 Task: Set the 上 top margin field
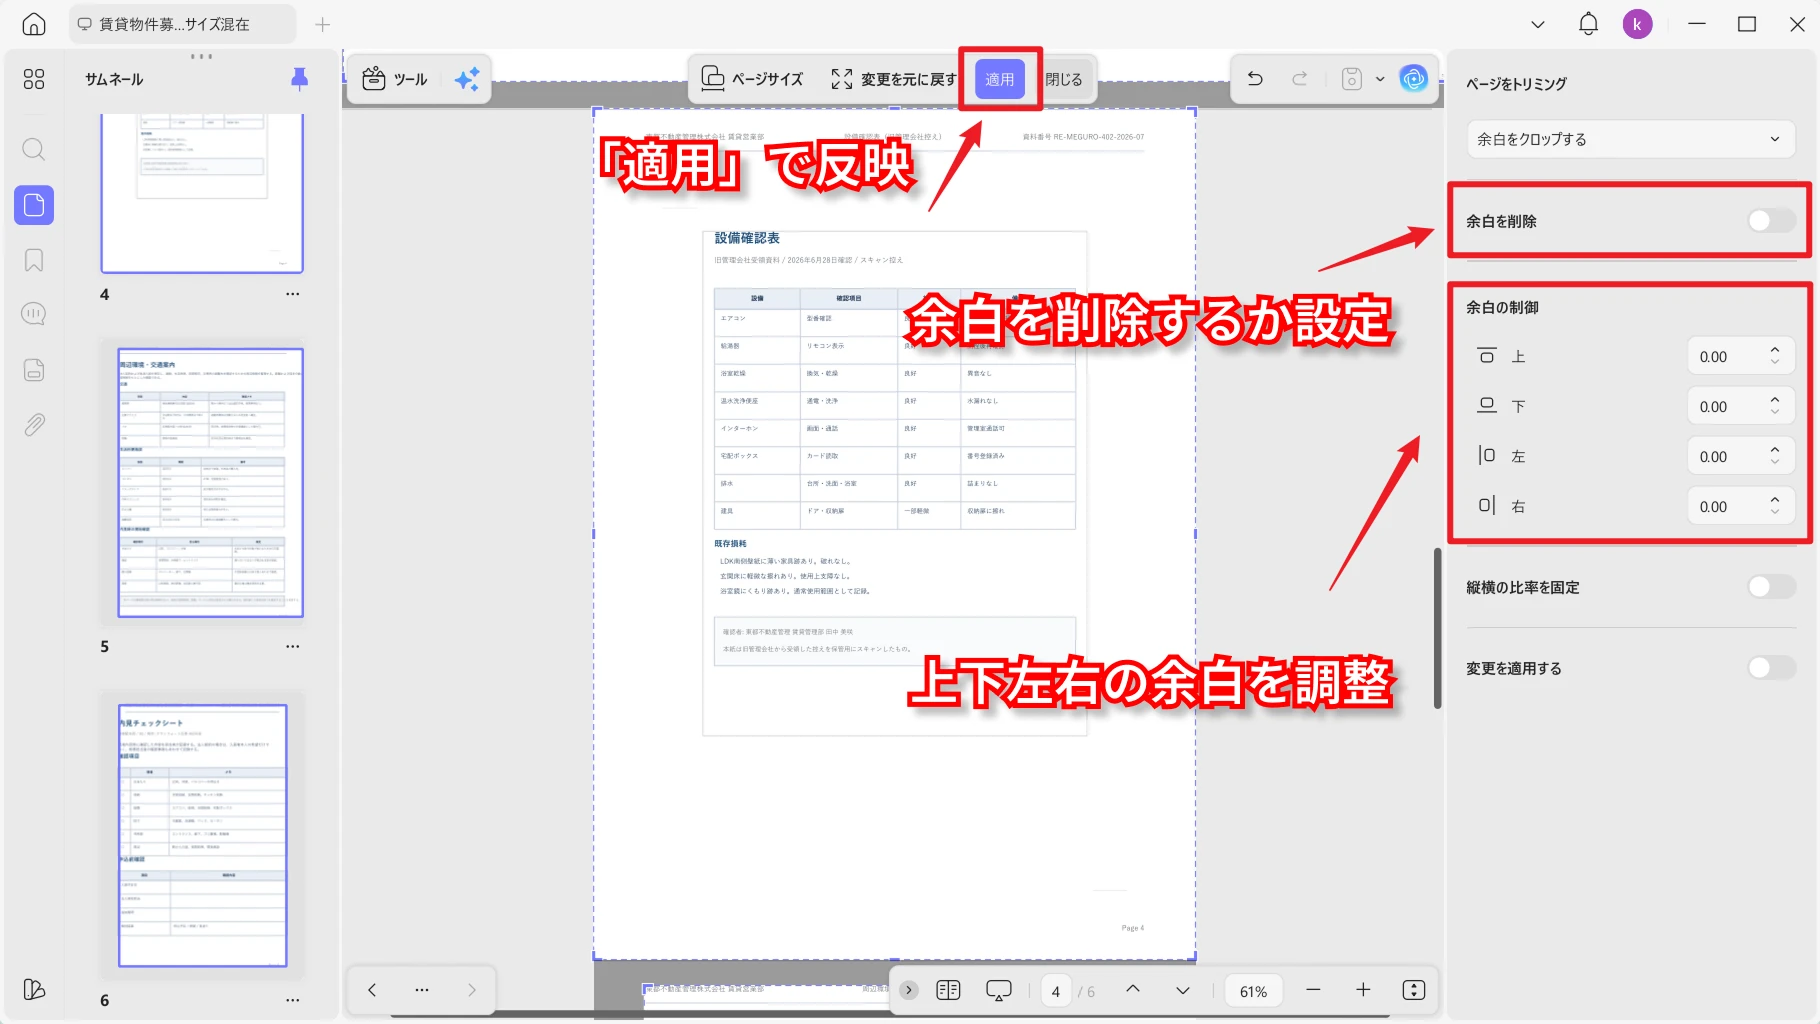tap(1740, 356)
